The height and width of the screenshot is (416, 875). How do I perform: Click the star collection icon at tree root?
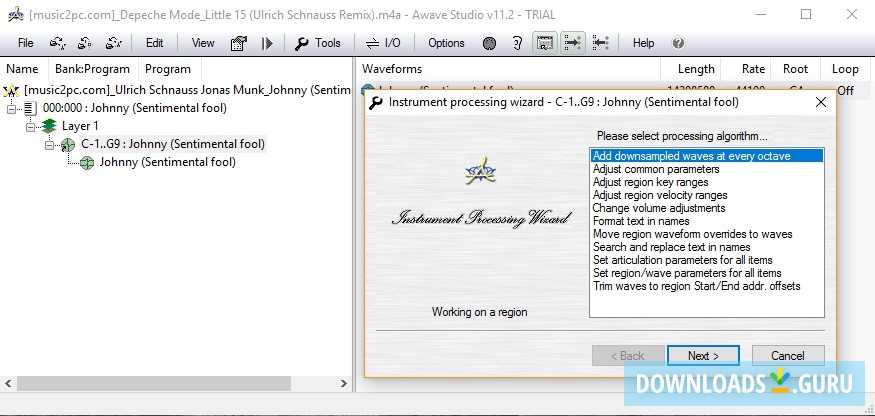click(x=11, y=90)
